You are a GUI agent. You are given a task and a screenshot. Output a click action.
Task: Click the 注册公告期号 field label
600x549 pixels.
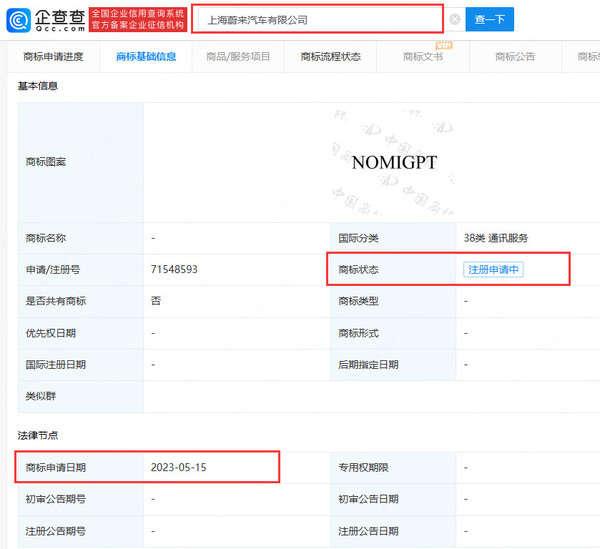(x=55, y=531)
